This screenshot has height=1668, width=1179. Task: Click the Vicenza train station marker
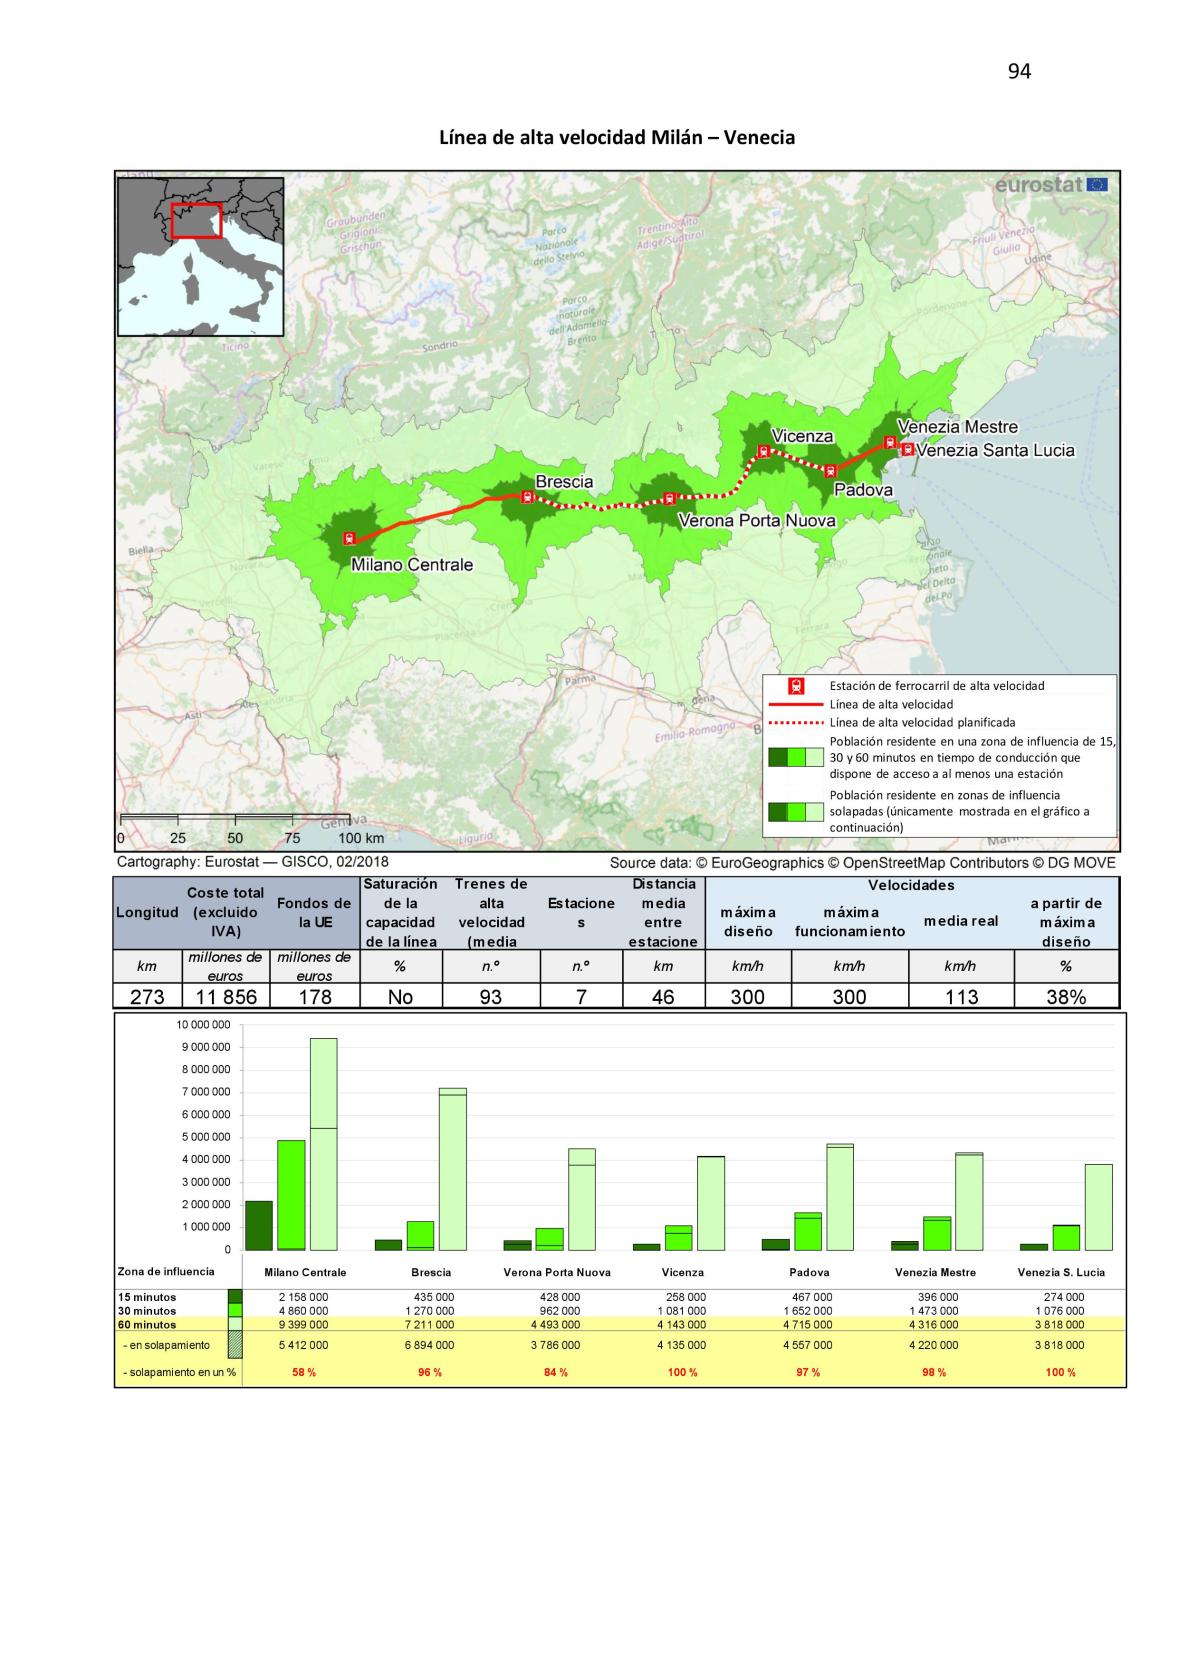pos(764,451)
